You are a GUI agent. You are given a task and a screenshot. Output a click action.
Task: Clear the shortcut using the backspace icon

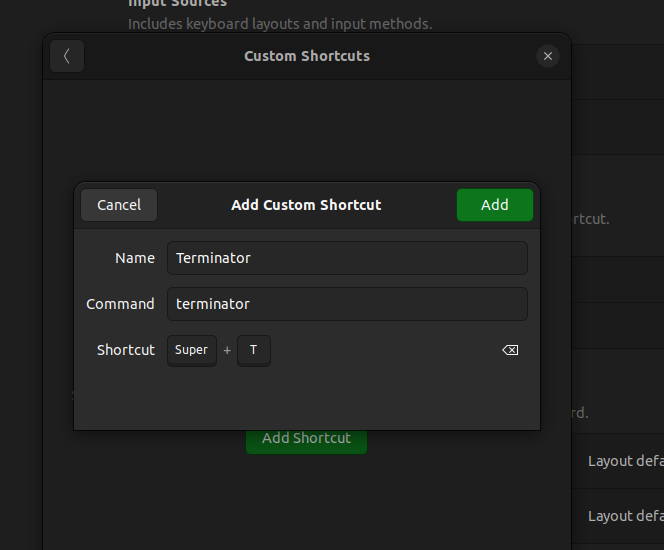click(x=509, y=350)
